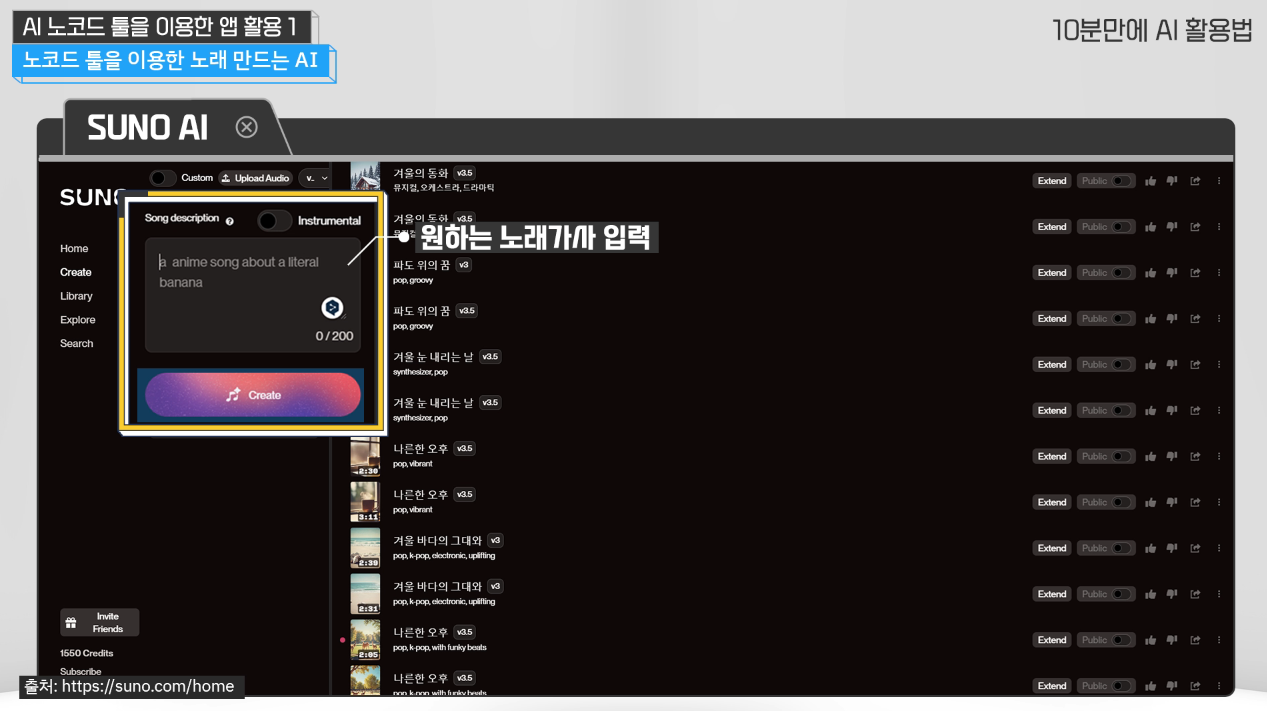
Task: Click the gift icon on Invite Friends
Action: coord(71,623)
